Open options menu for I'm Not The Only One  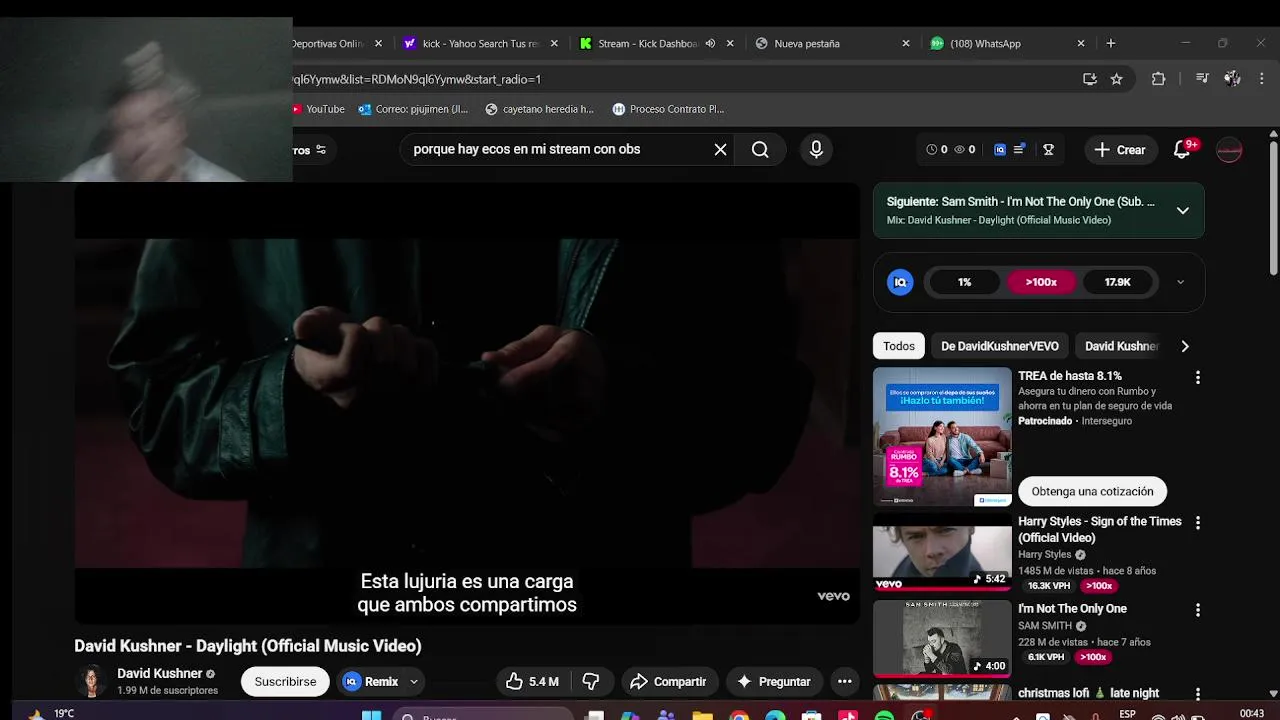tap(1197, 610)
